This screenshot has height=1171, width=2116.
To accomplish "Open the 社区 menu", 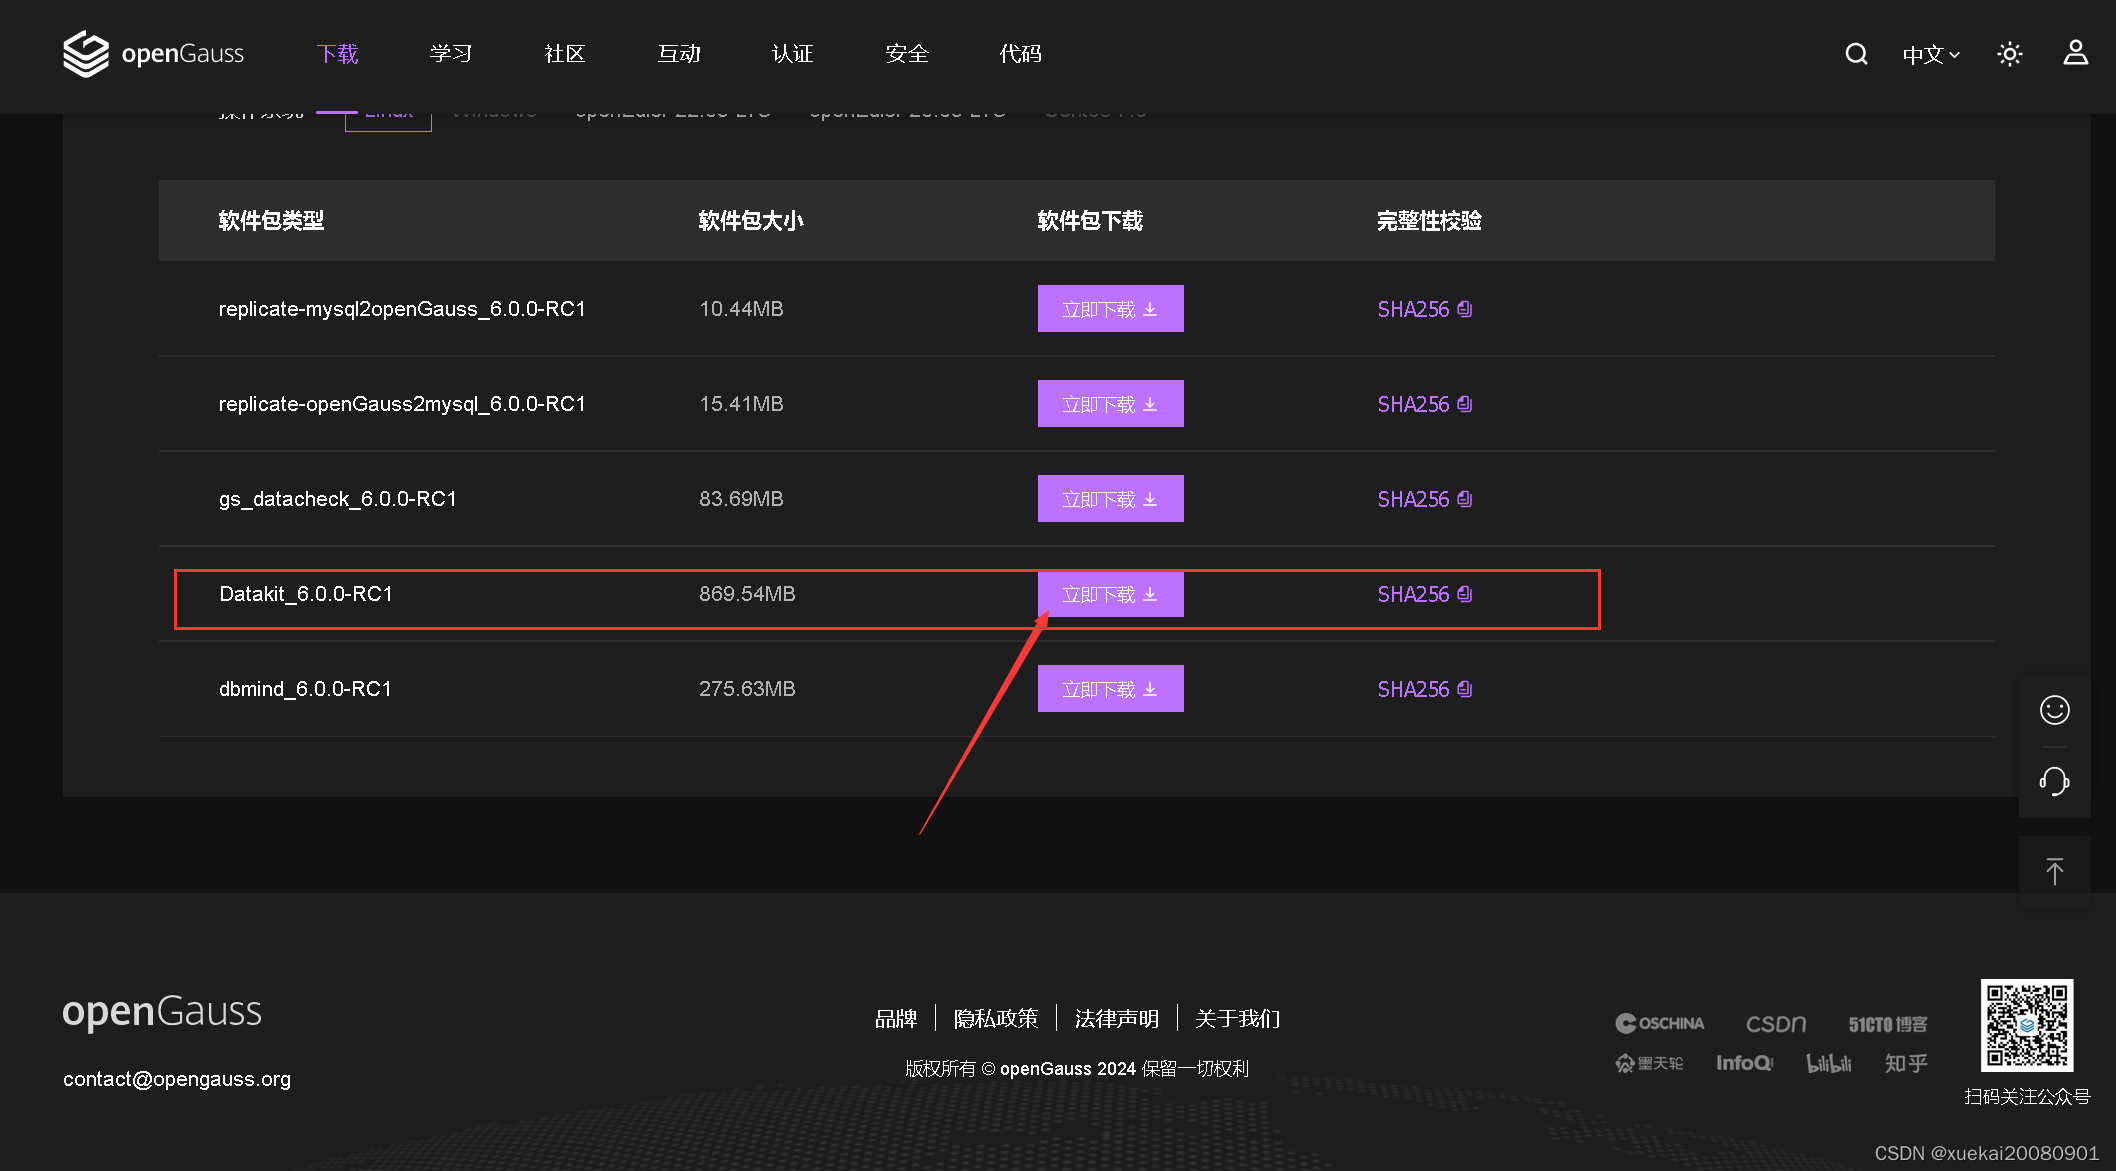I will pos(564,54).
